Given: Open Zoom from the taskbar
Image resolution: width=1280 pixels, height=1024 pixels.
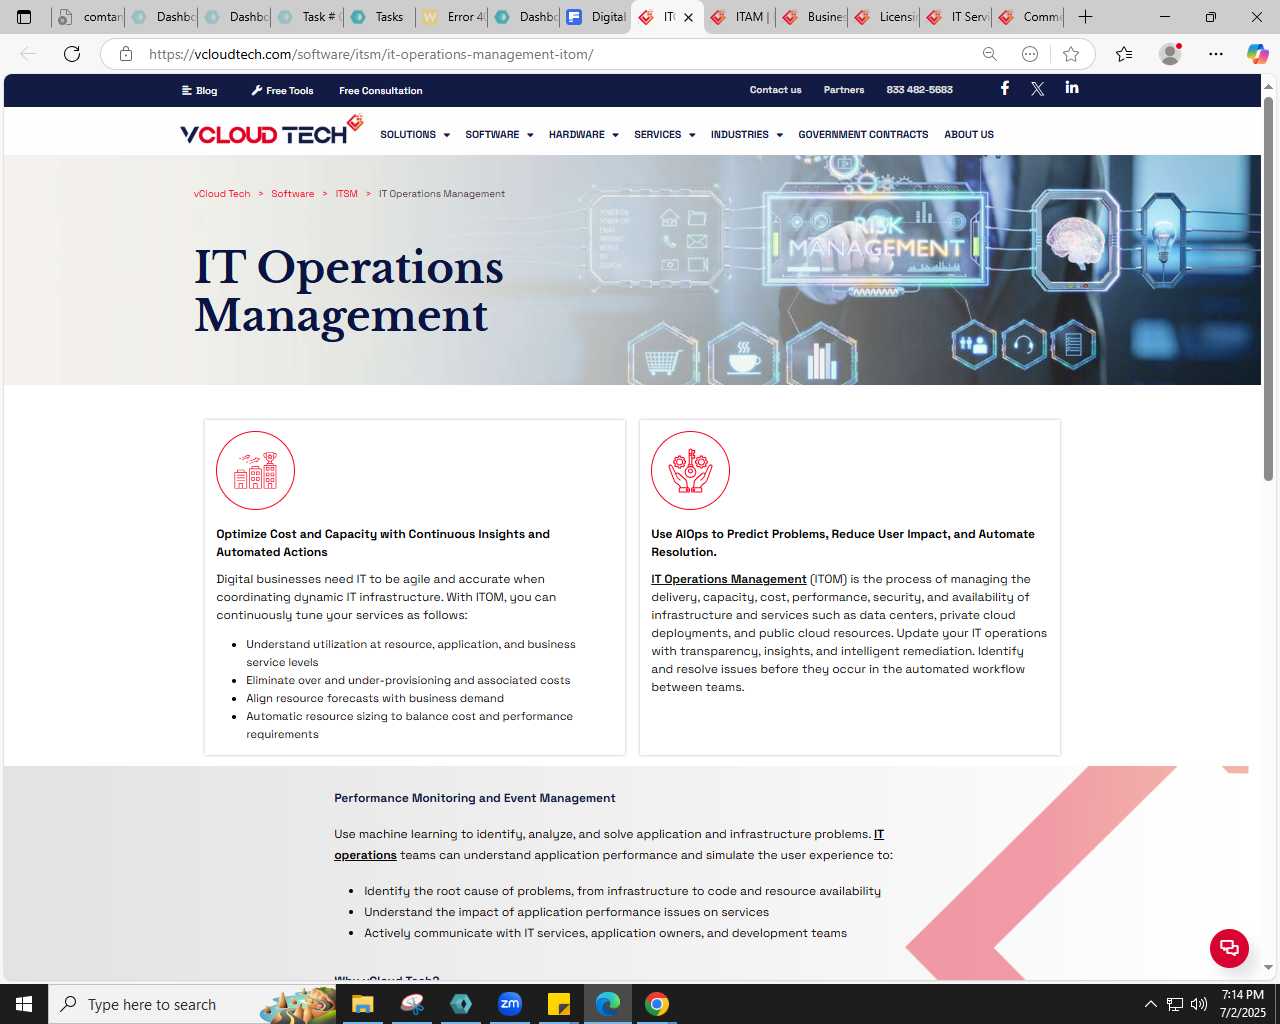Looking at the screenshot, I should 510,1004.
